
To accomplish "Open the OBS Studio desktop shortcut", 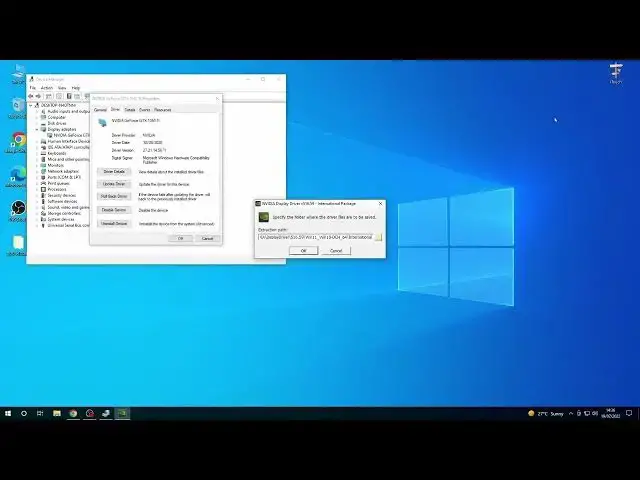I will (x=18, y=211).
